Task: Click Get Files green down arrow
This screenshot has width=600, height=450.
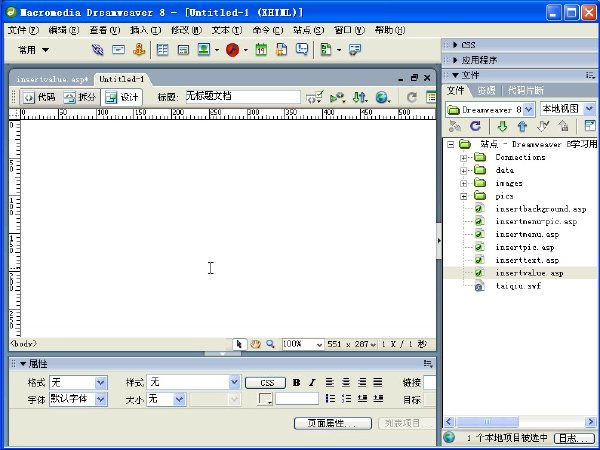Action: 502,126
